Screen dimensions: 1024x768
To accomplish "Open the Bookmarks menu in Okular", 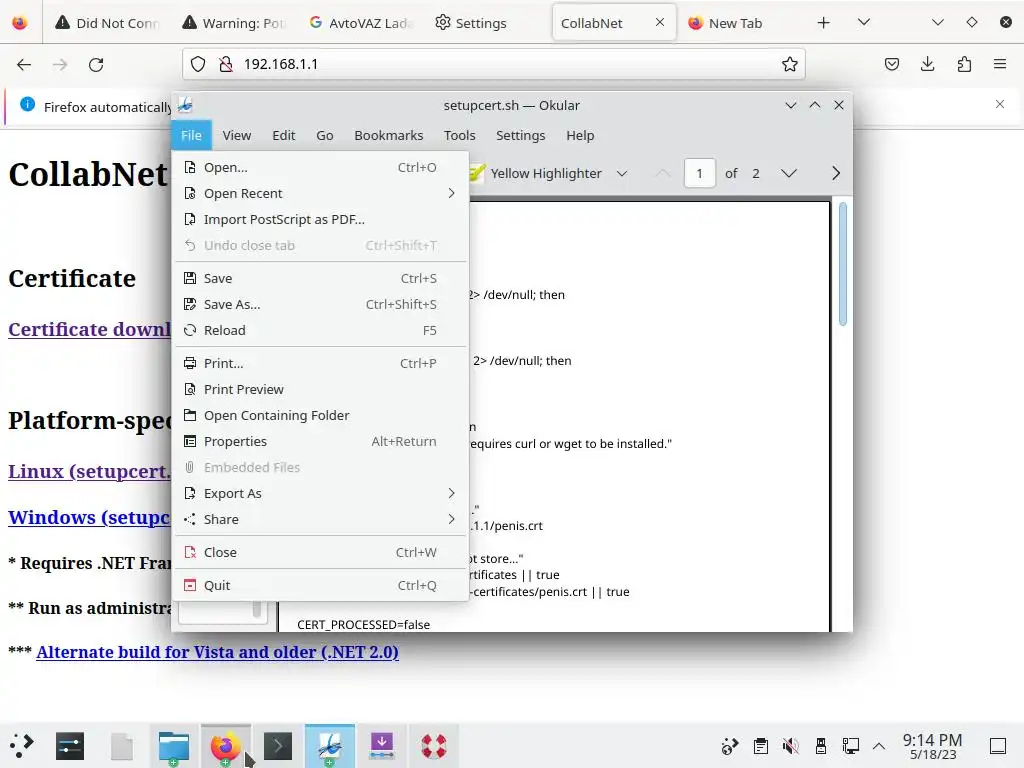I will [x=389, y=135].
